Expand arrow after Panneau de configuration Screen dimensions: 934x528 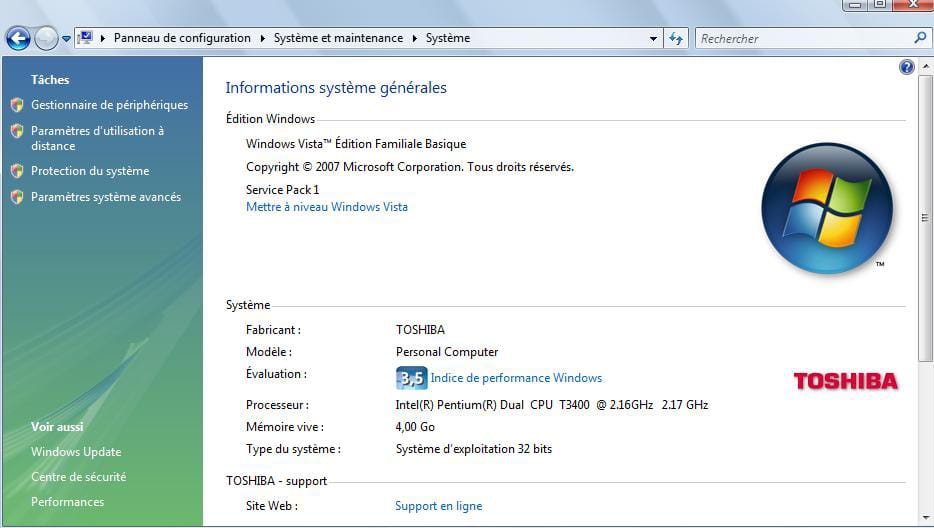[x=263, y=38]
